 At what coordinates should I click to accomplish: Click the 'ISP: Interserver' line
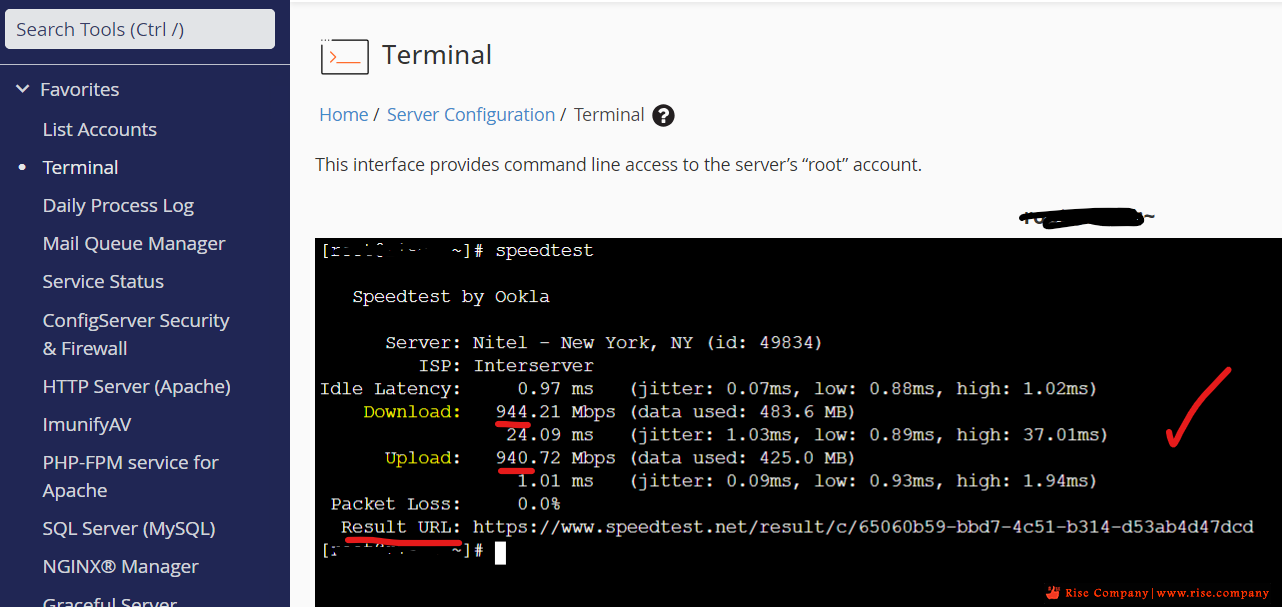(x=506, y=365)
